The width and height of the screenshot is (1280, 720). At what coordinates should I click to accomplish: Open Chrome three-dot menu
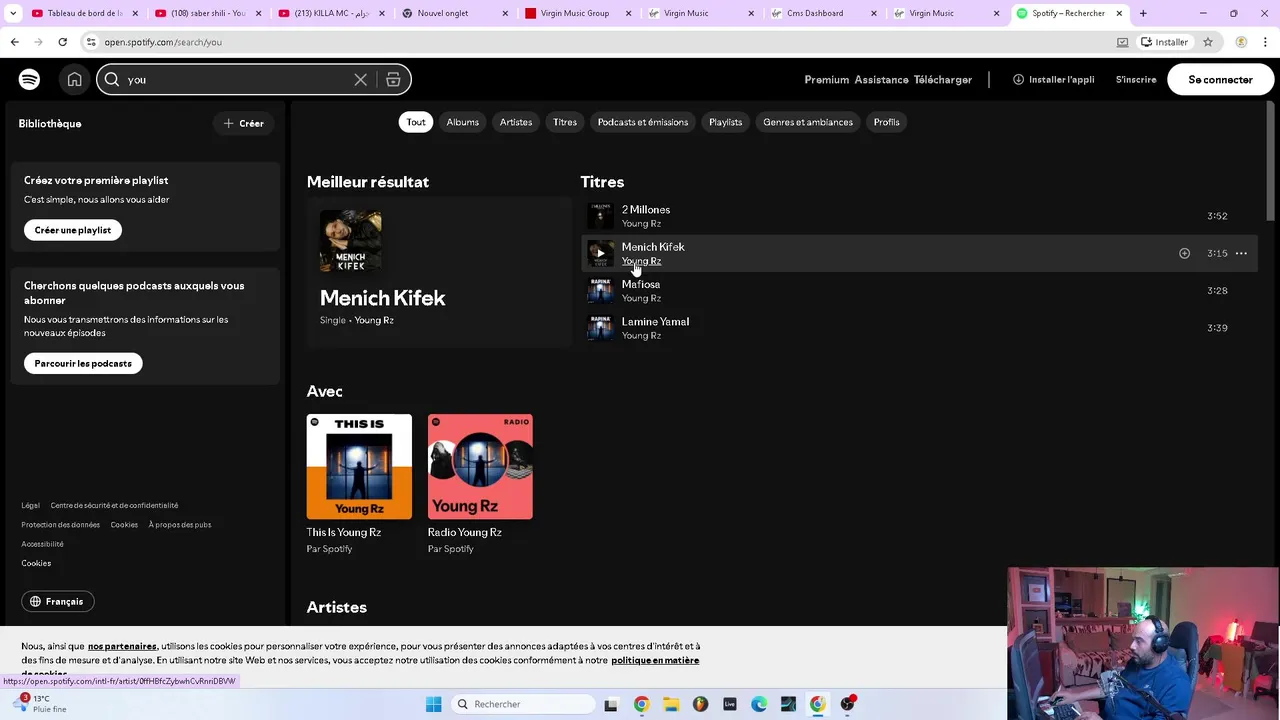click(1266, 42)
